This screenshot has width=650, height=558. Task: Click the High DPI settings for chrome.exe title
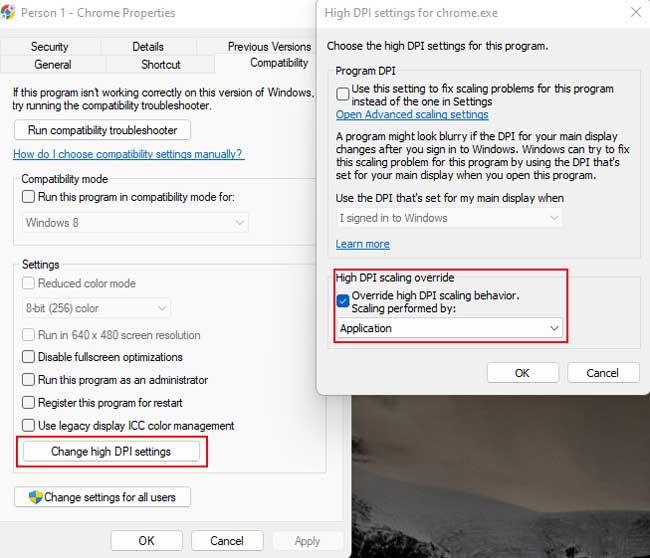point(411,13)
